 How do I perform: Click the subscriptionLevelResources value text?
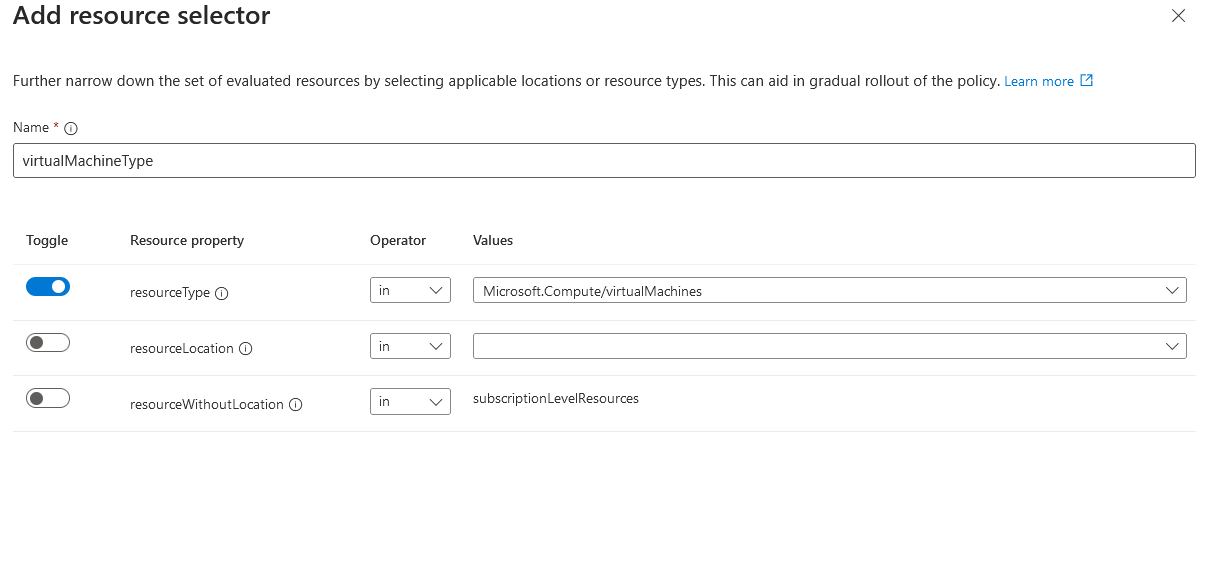coord(556,399)
